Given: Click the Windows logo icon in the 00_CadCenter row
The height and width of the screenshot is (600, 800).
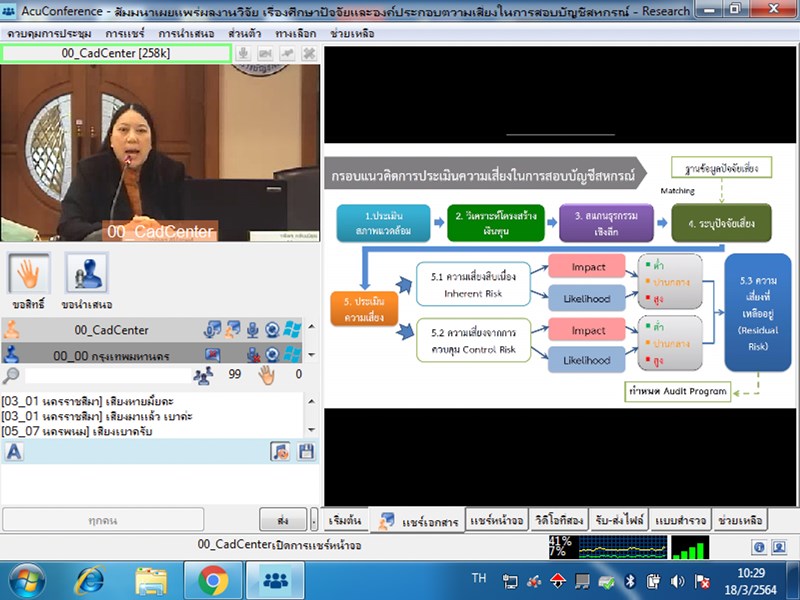Looking at the screenshot, I should point(292,330).
